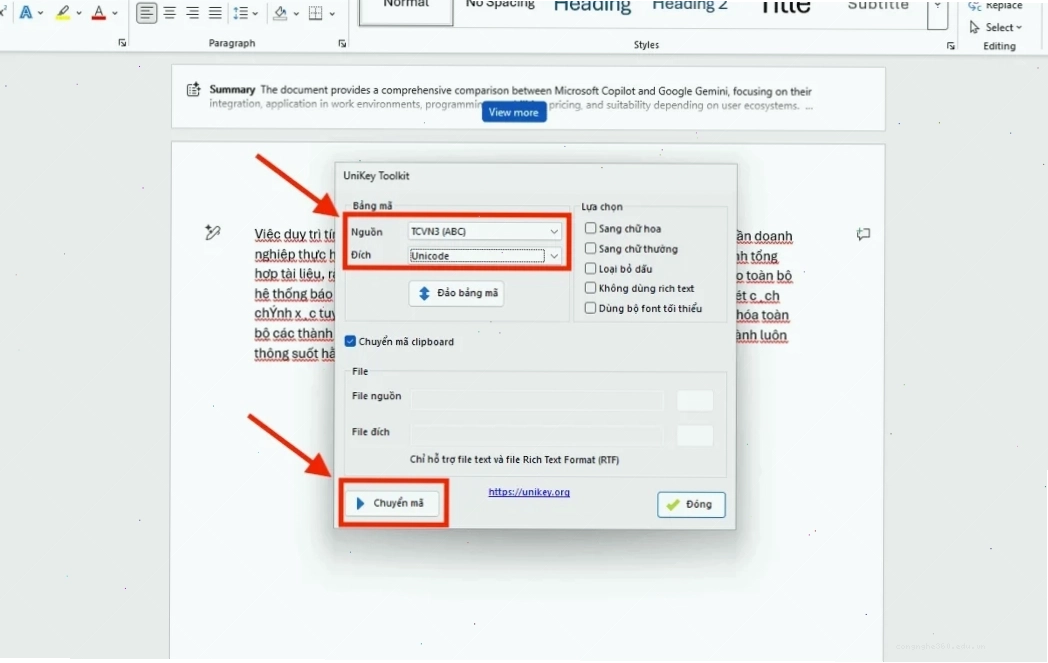This screenshot has height=663, width=1048.
Task: Enable Dùng bộ font tối thiểu checkbox
Action: tap(590, 307)
